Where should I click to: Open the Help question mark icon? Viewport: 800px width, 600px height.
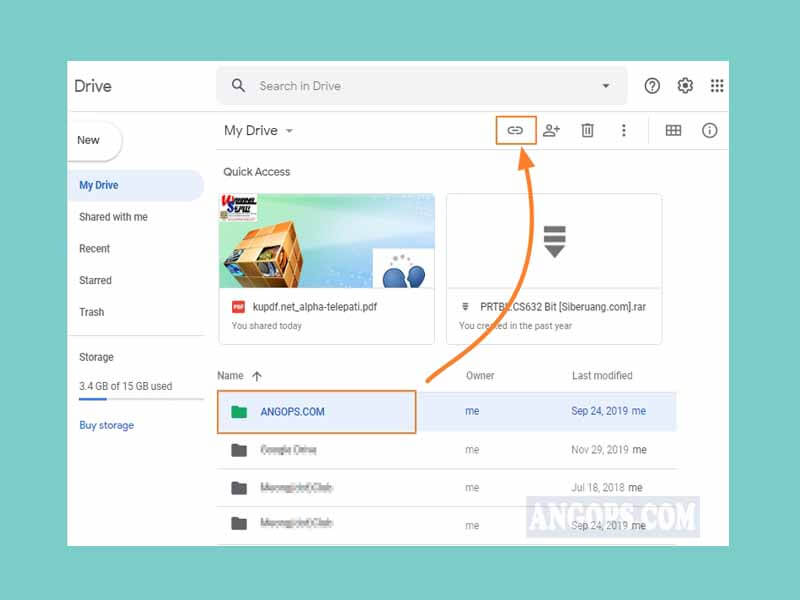click(x=652, y=86)
